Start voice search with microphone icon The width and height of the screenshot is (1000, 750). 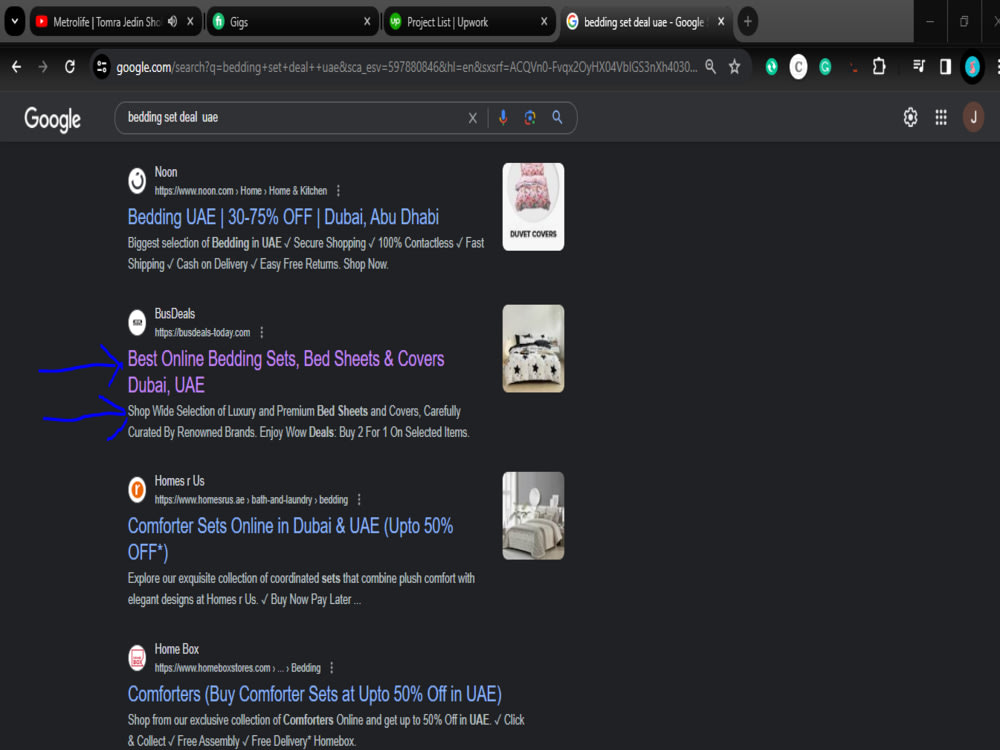coord(503,117)
